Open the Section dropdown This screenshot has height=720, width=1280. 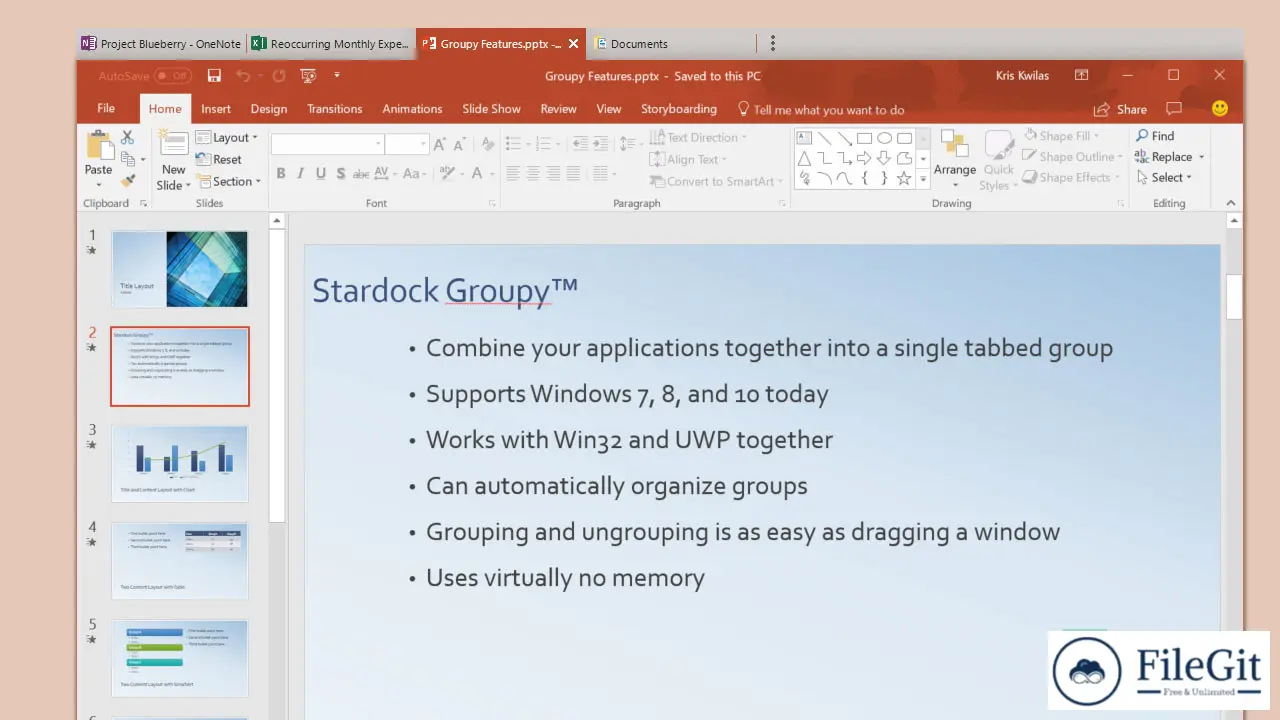pyautogui.click(x=229, y=181)
